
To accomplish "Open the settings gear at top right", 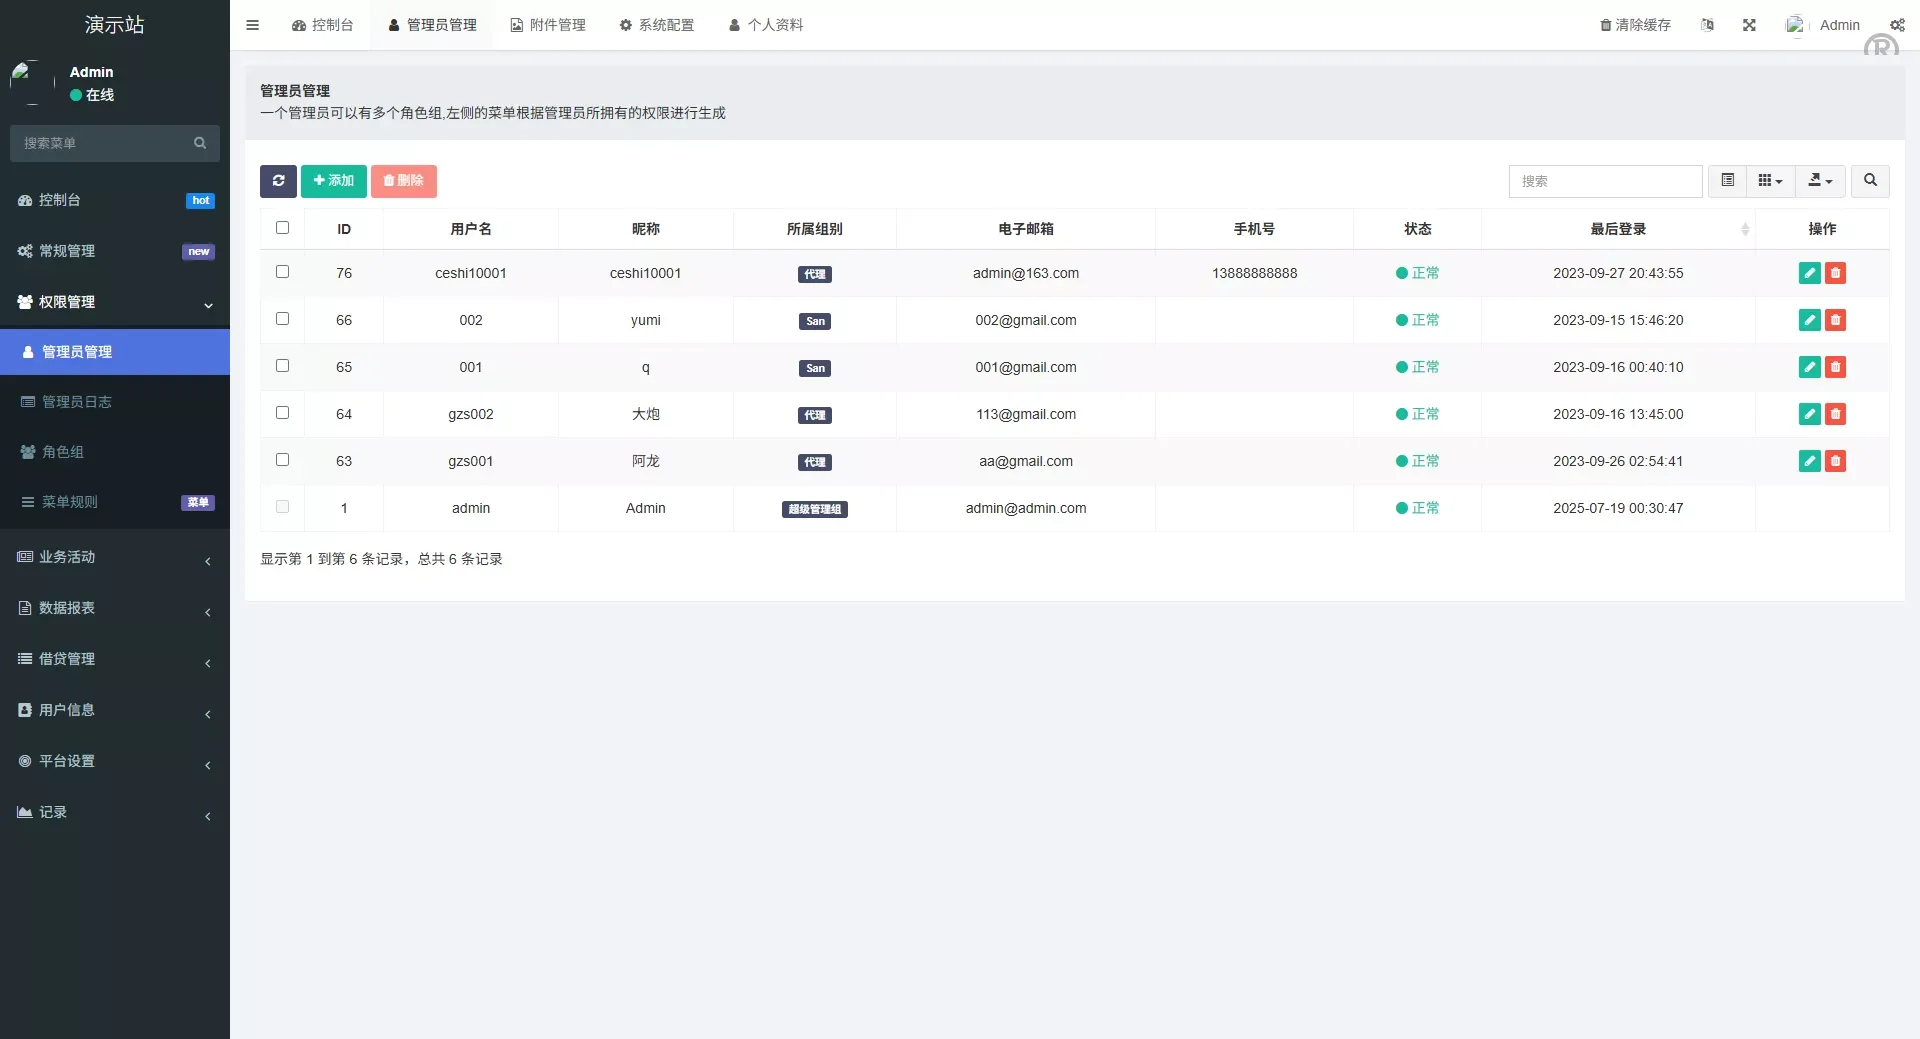I will point(1898,25).
